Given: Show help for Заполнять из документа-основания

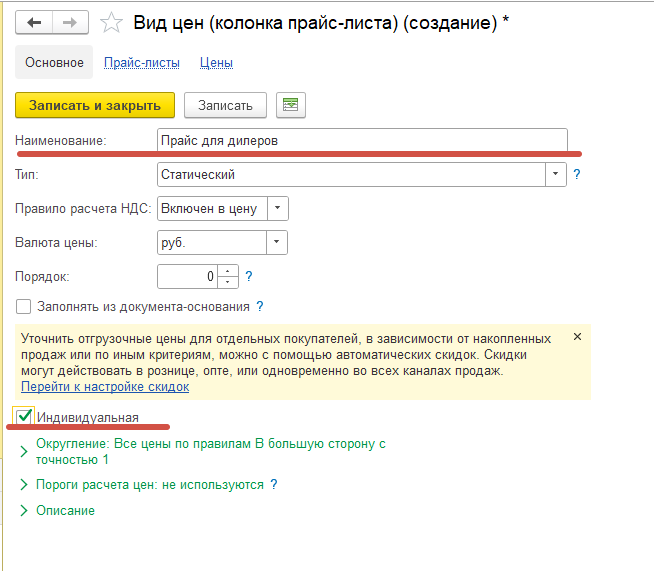Looking at the screenshot, I should click(x=259, y=307).
